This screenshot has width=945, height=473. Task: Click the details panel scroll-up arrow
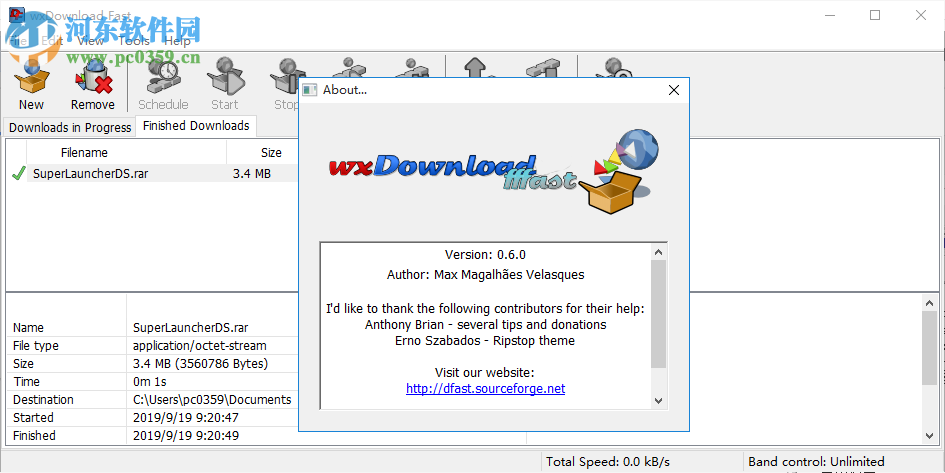click(x=929, y=302)
